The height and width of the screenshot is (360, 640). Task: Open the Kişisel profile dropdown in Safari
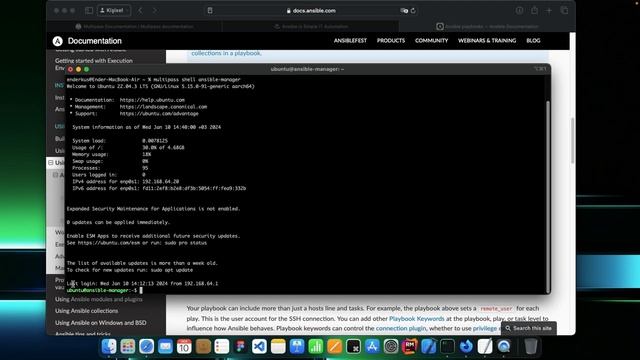(114, 11)
